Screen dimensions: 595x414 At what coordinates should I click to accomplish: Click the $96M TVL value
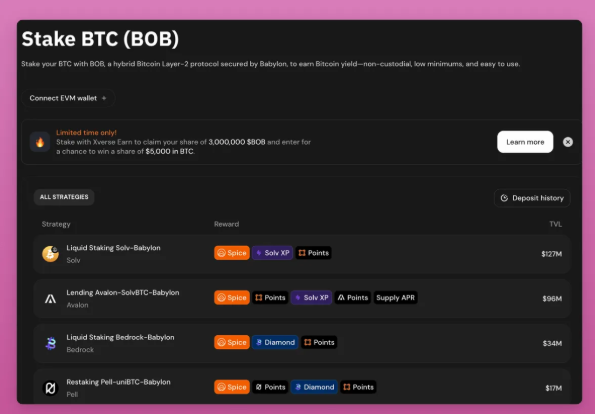pos(552,299)
